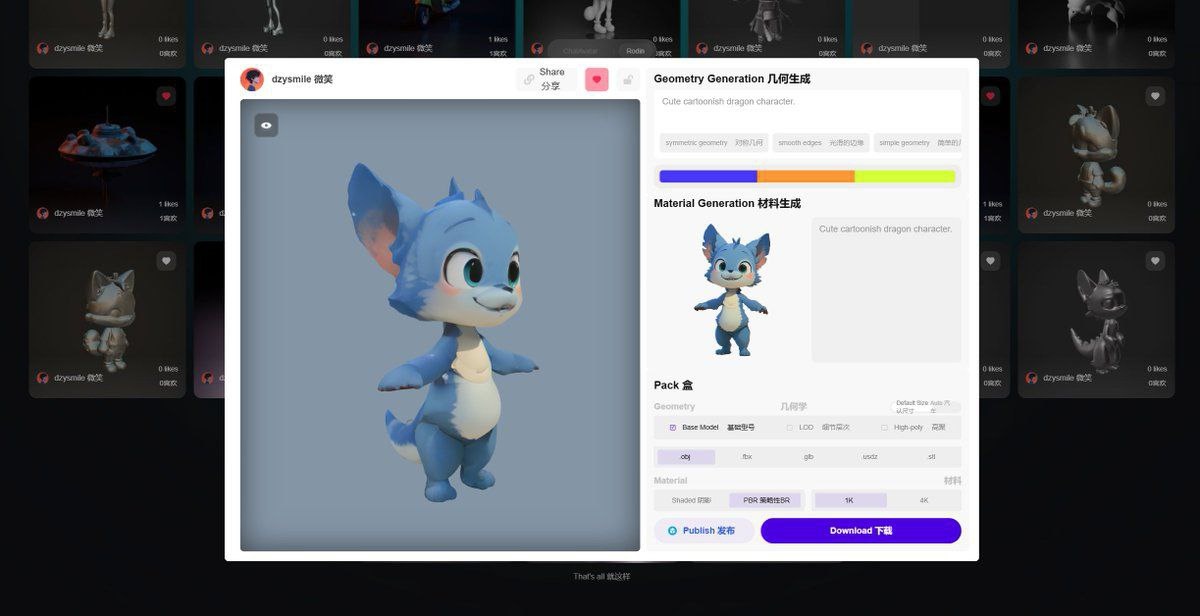Click dzysmile username under UFO spaceship card

pyautogui.click(x=78, y=213)
